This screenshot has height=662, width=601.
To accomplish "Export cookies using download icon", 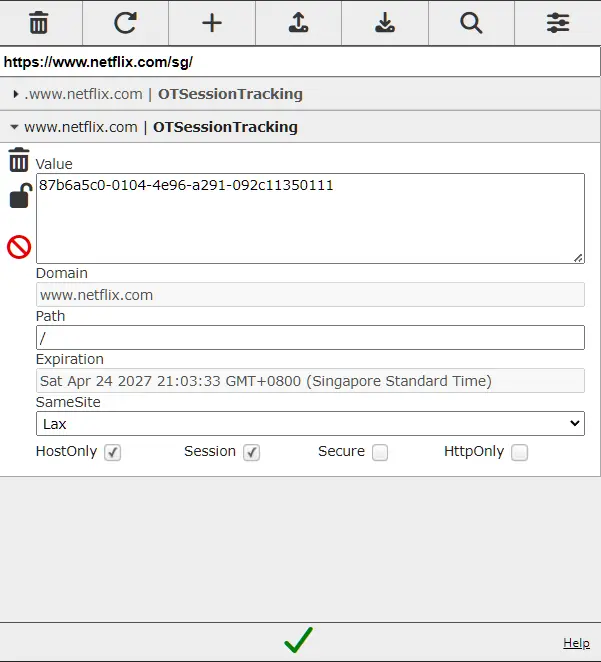I will pyautogui.click(x=385, y=23).
